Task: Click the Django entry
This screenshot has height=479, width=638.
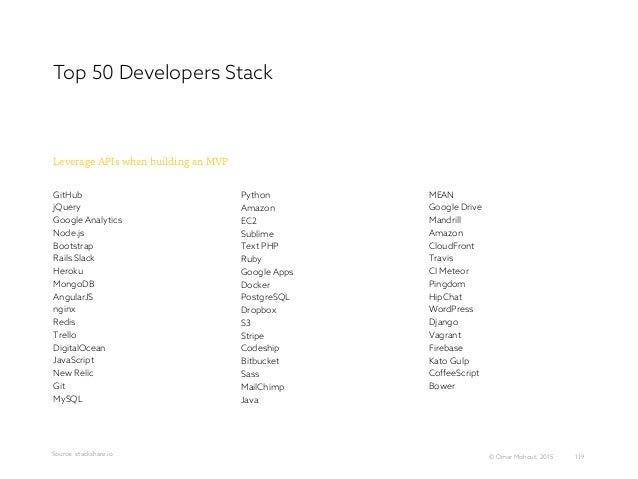Action: point(444,322)
